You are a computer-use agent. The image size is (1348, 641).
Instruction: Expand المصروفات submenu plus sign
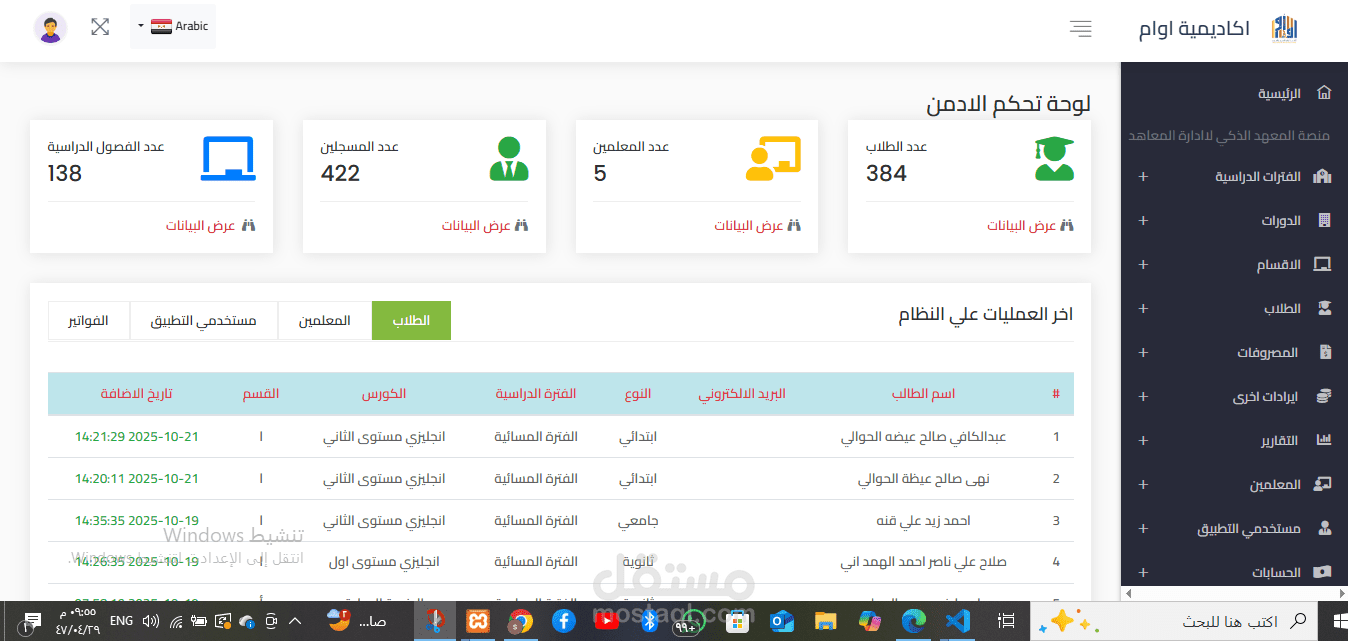pos(1144,353)
